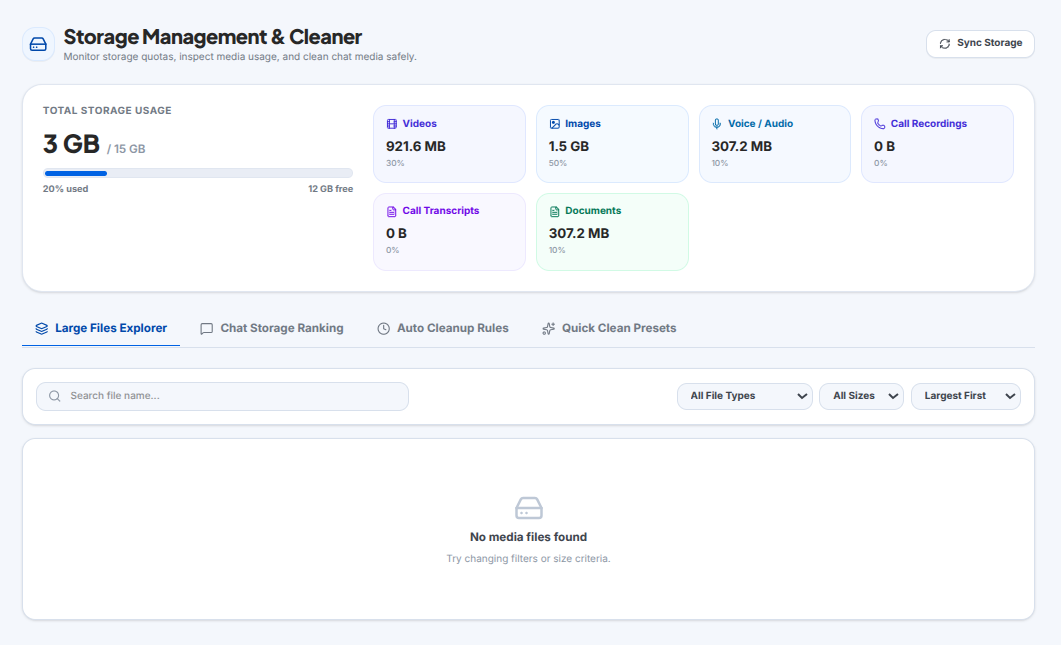This screenshot has width=1061, height=645.
Task: Select the Call Recordings card
Action: point(937,143)
